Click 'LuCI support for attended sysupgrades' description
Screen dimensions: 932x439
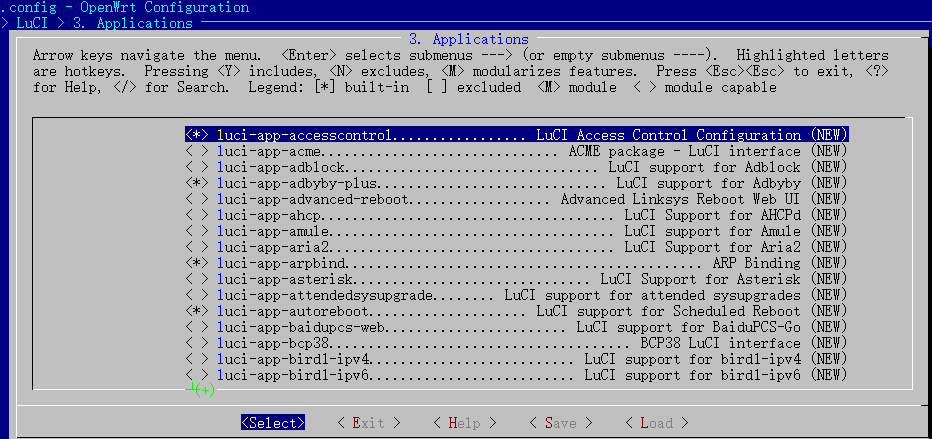pos(653,295)
